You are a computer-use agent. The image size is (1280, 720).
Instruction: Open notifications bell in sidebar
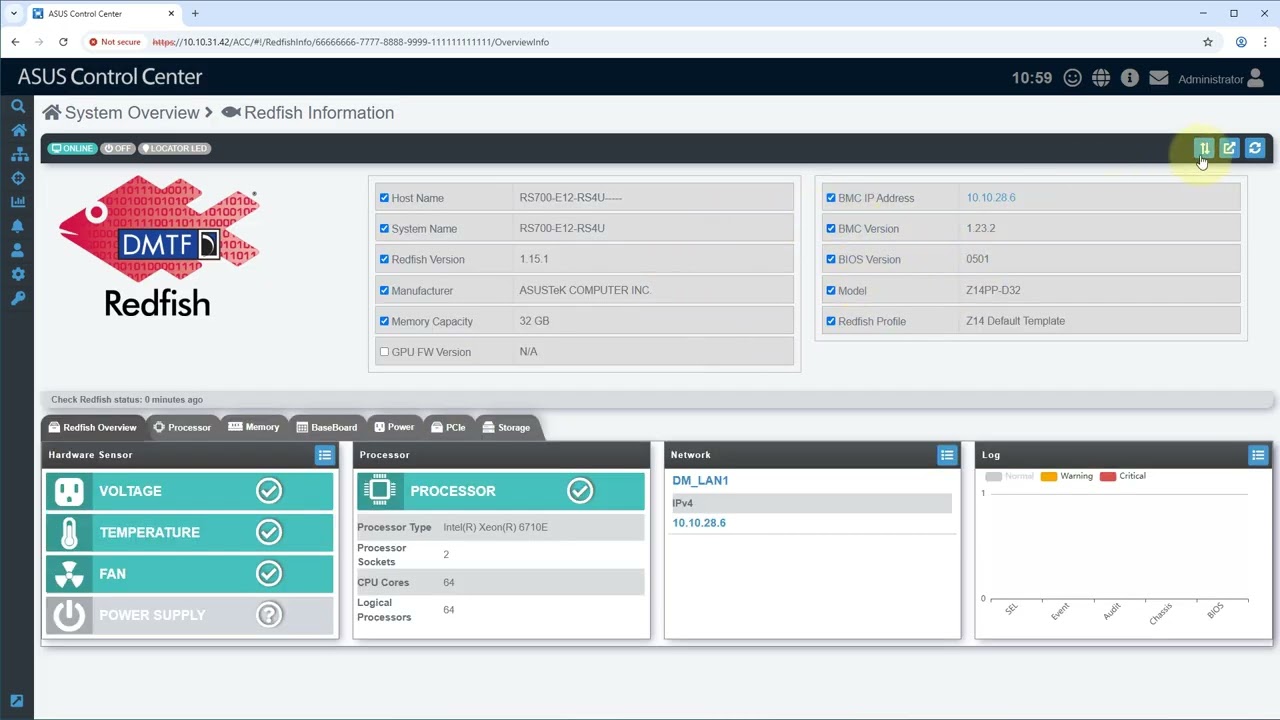(18, 226)
